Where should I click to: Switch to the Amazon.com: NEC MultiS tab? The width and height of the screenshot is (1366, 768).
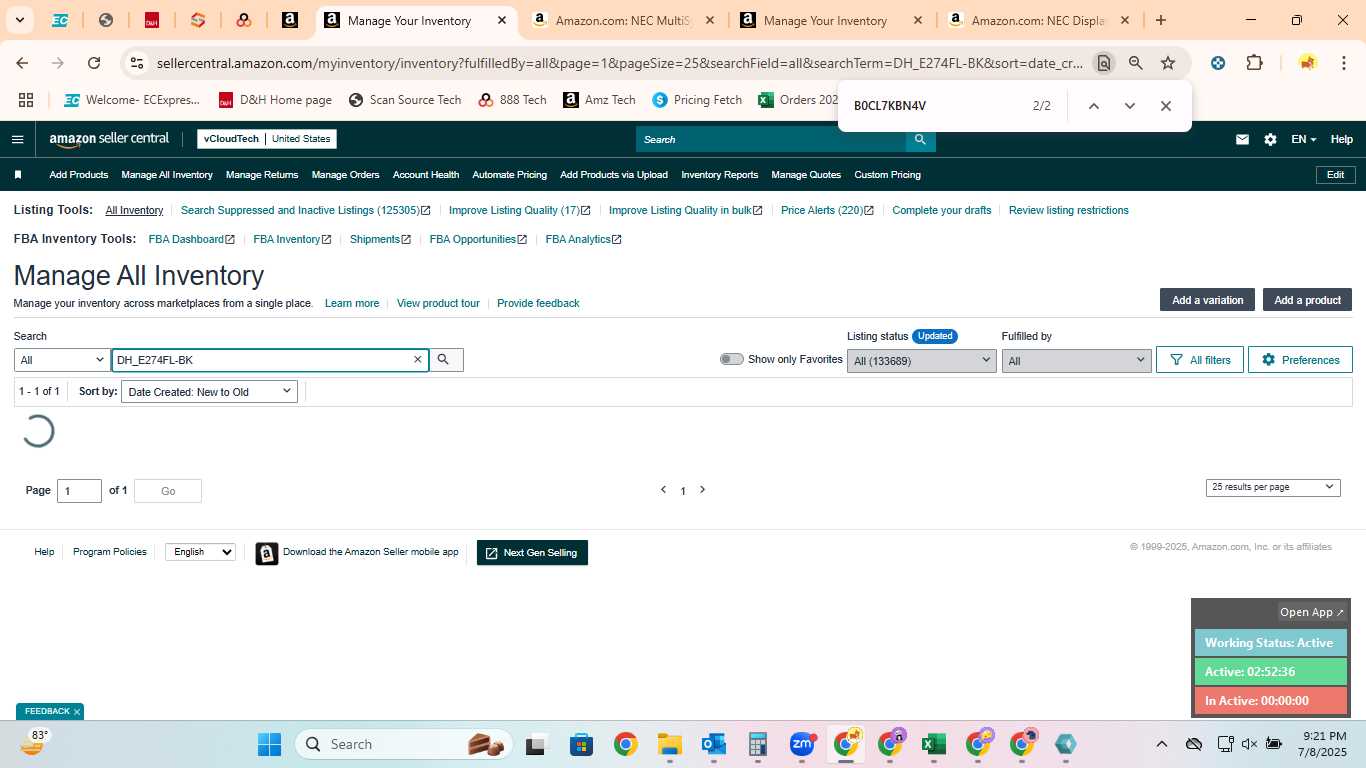(x=624, y=20)
